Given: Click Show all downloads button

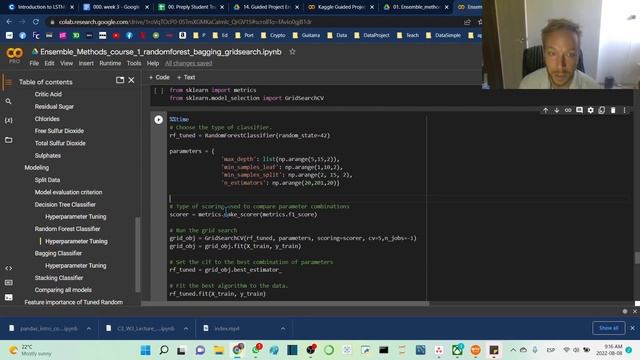Looking at the screenshot, I should 608,328.
